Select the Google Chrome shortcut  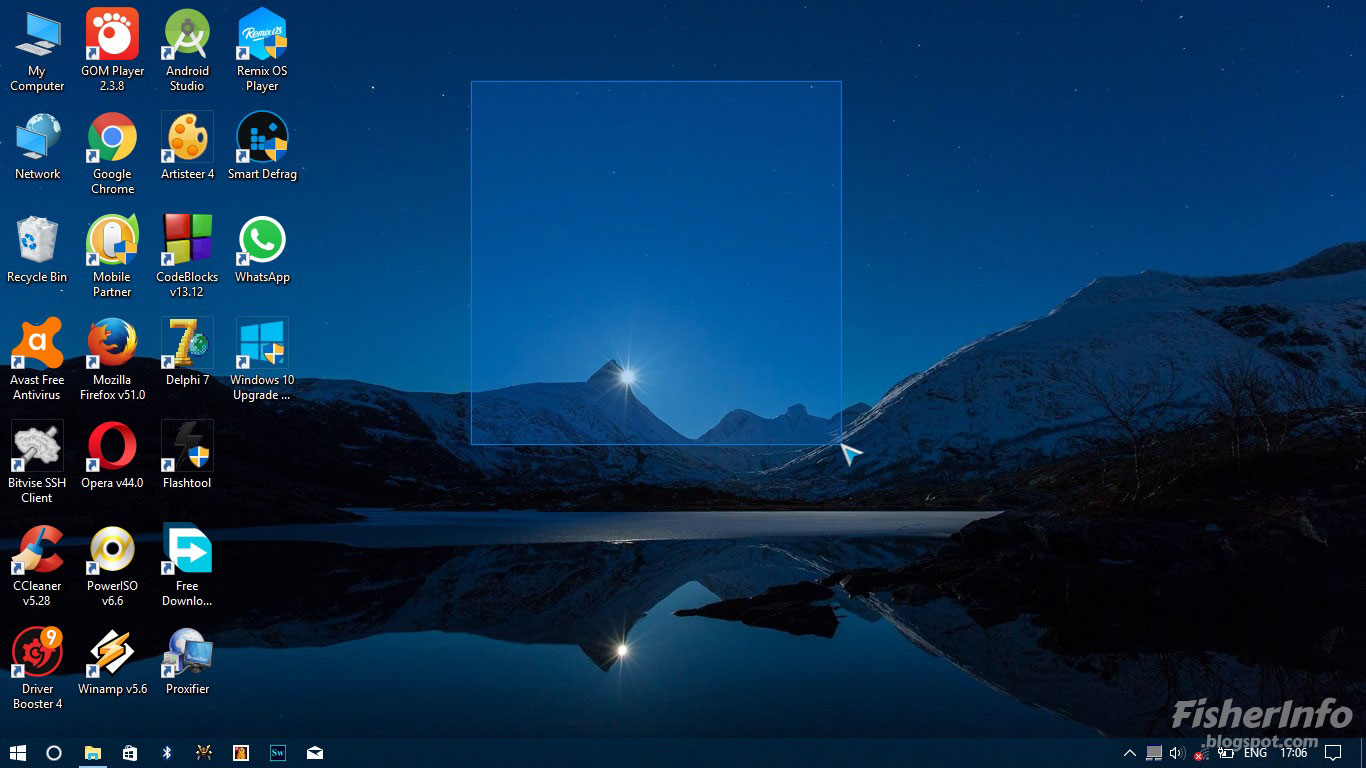pos(112,153)
